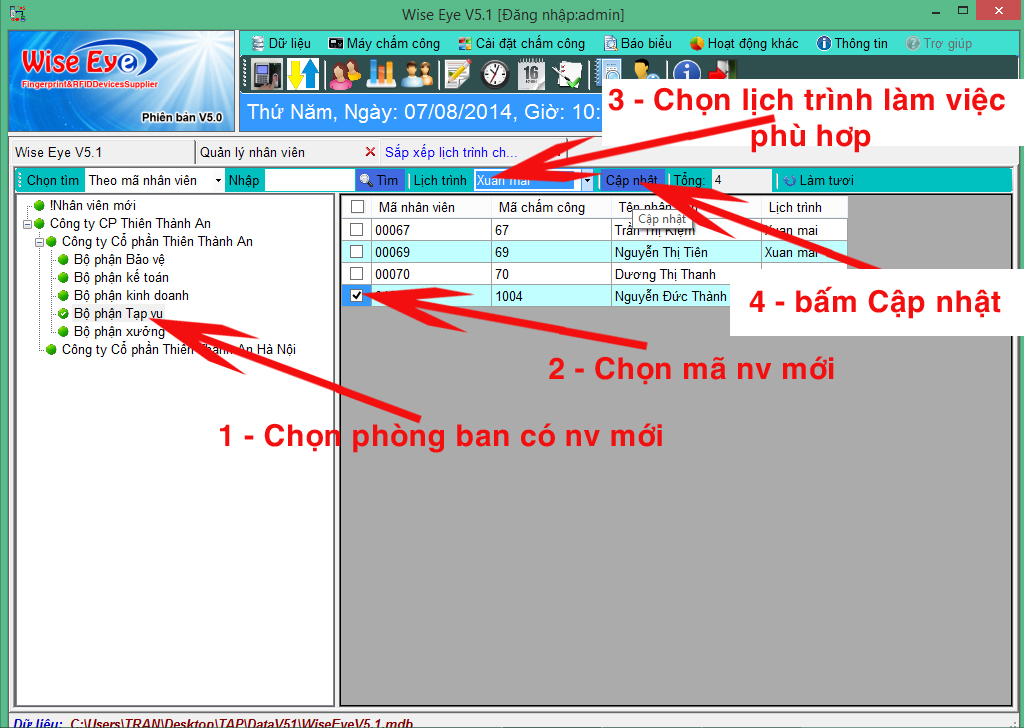The image size is (1024, 728).
Task: Collapse the Công ty CP Thiên Thành An node
Action: click(x=27, y=224)
